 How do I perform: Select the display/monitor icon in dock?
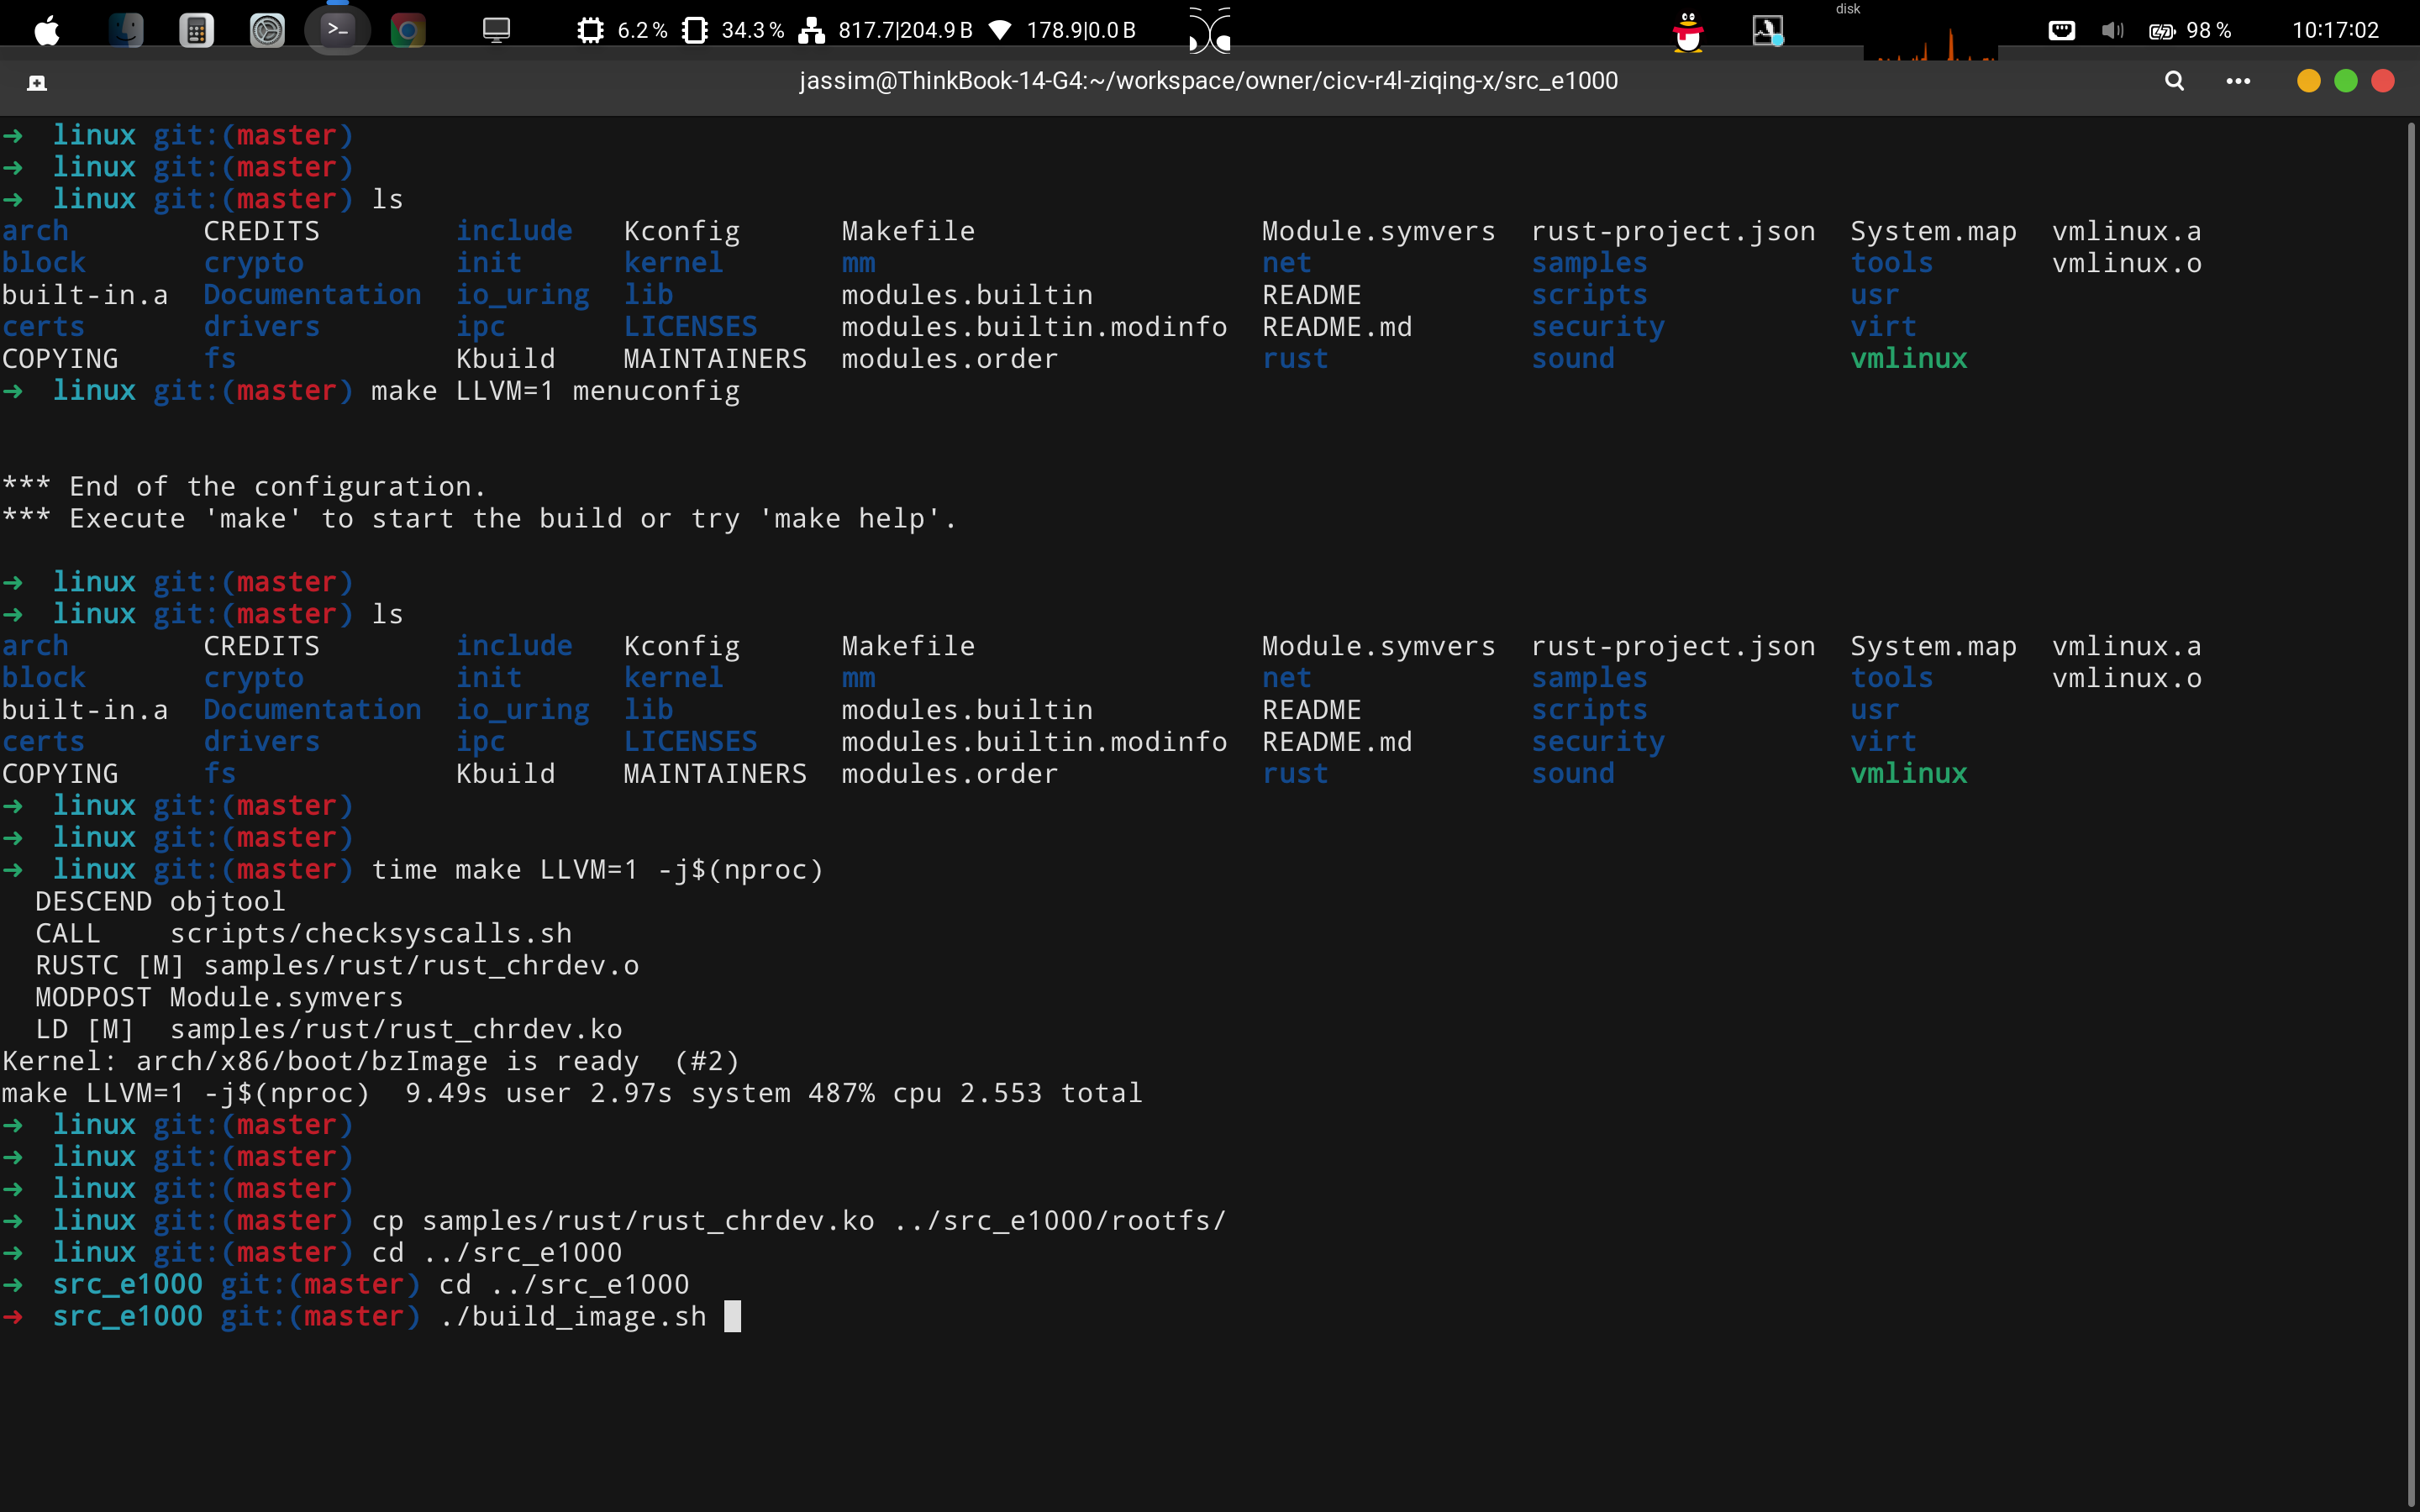[493, 29]
